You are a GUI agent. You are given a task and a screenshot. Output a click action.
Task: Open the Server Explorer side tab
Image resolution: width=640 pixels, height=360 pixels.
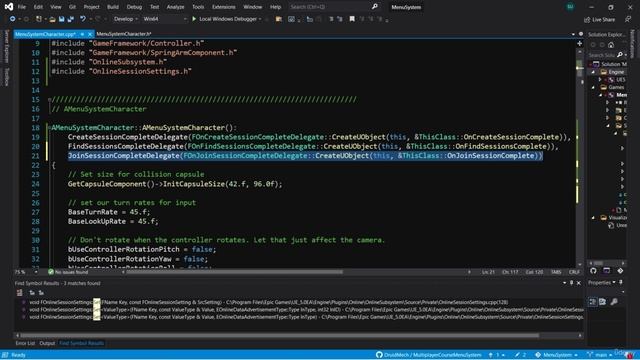pos(6,47)
